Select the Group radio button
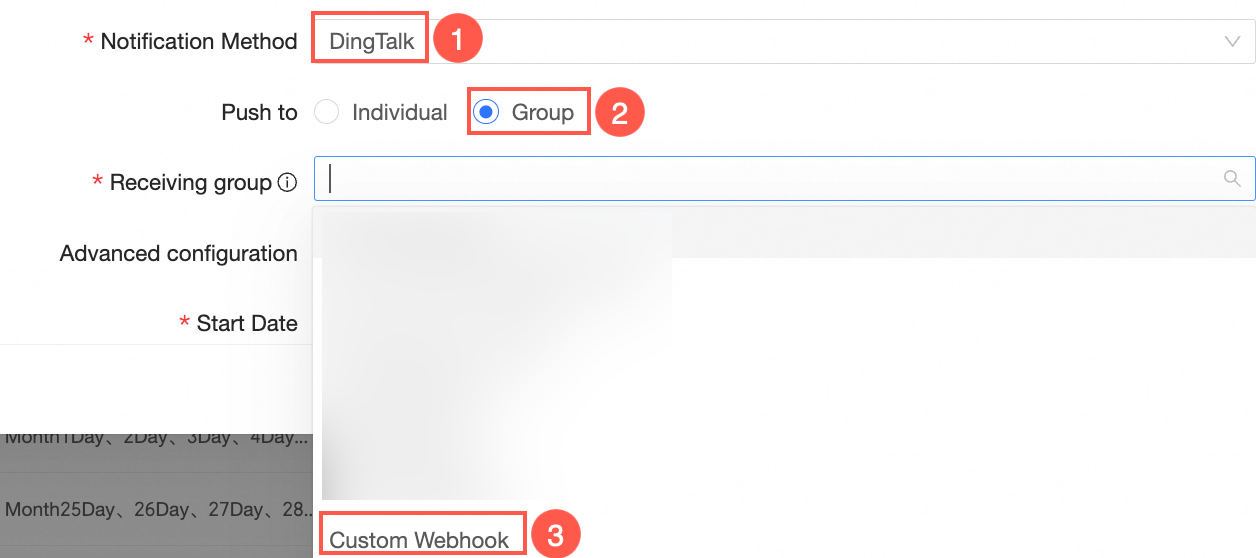Screen dimensions: 1256x558 (486, 112)
